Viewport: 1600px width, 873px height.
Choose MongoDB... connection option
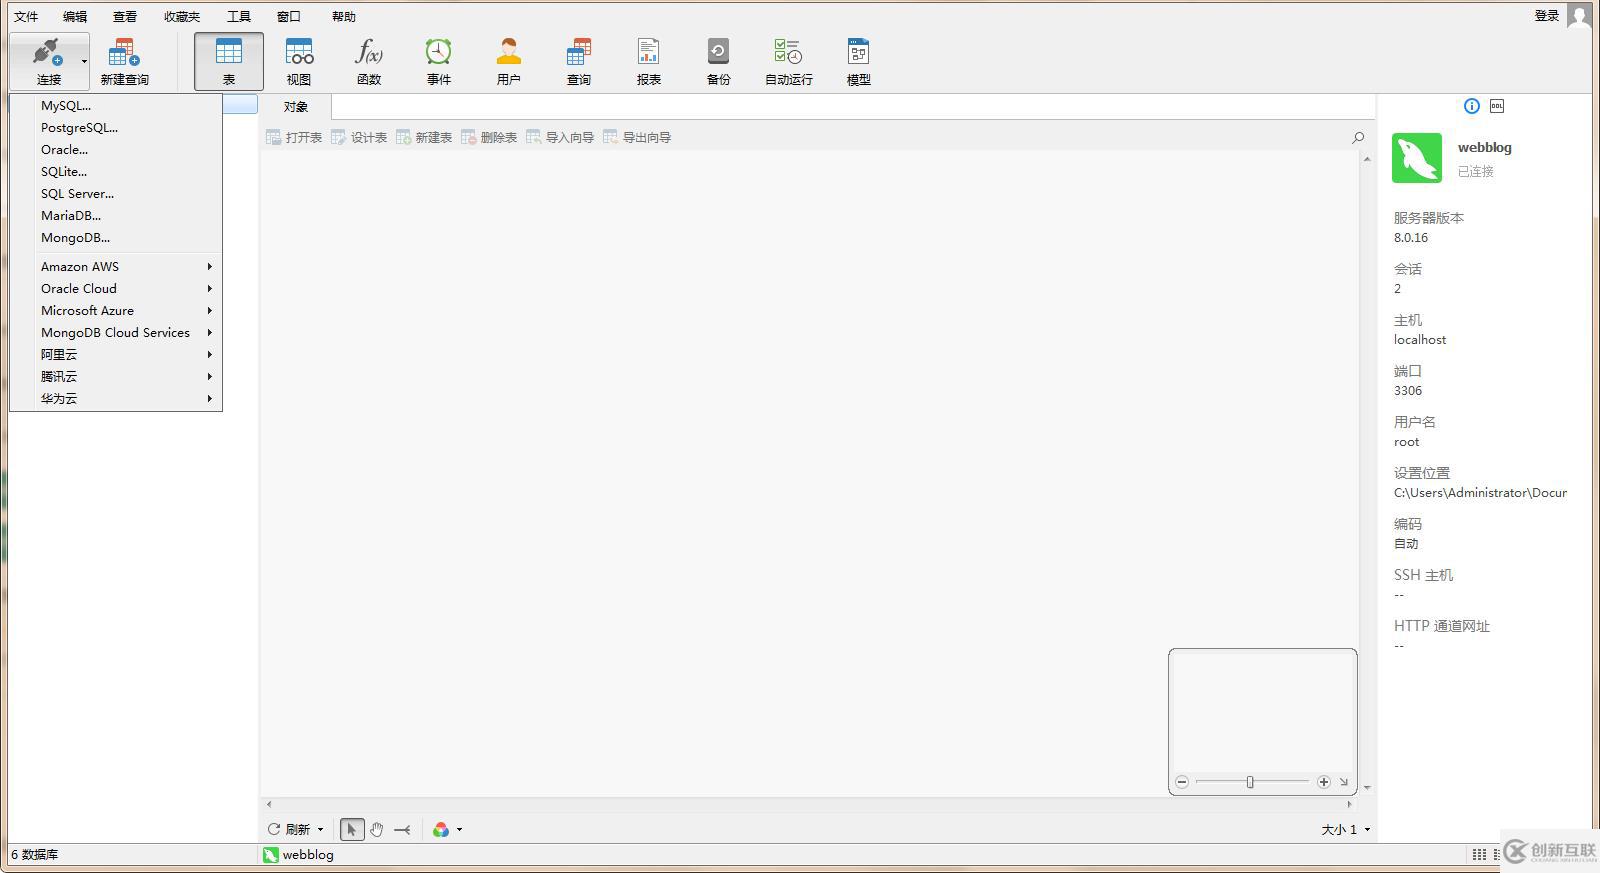pos(116,237)
